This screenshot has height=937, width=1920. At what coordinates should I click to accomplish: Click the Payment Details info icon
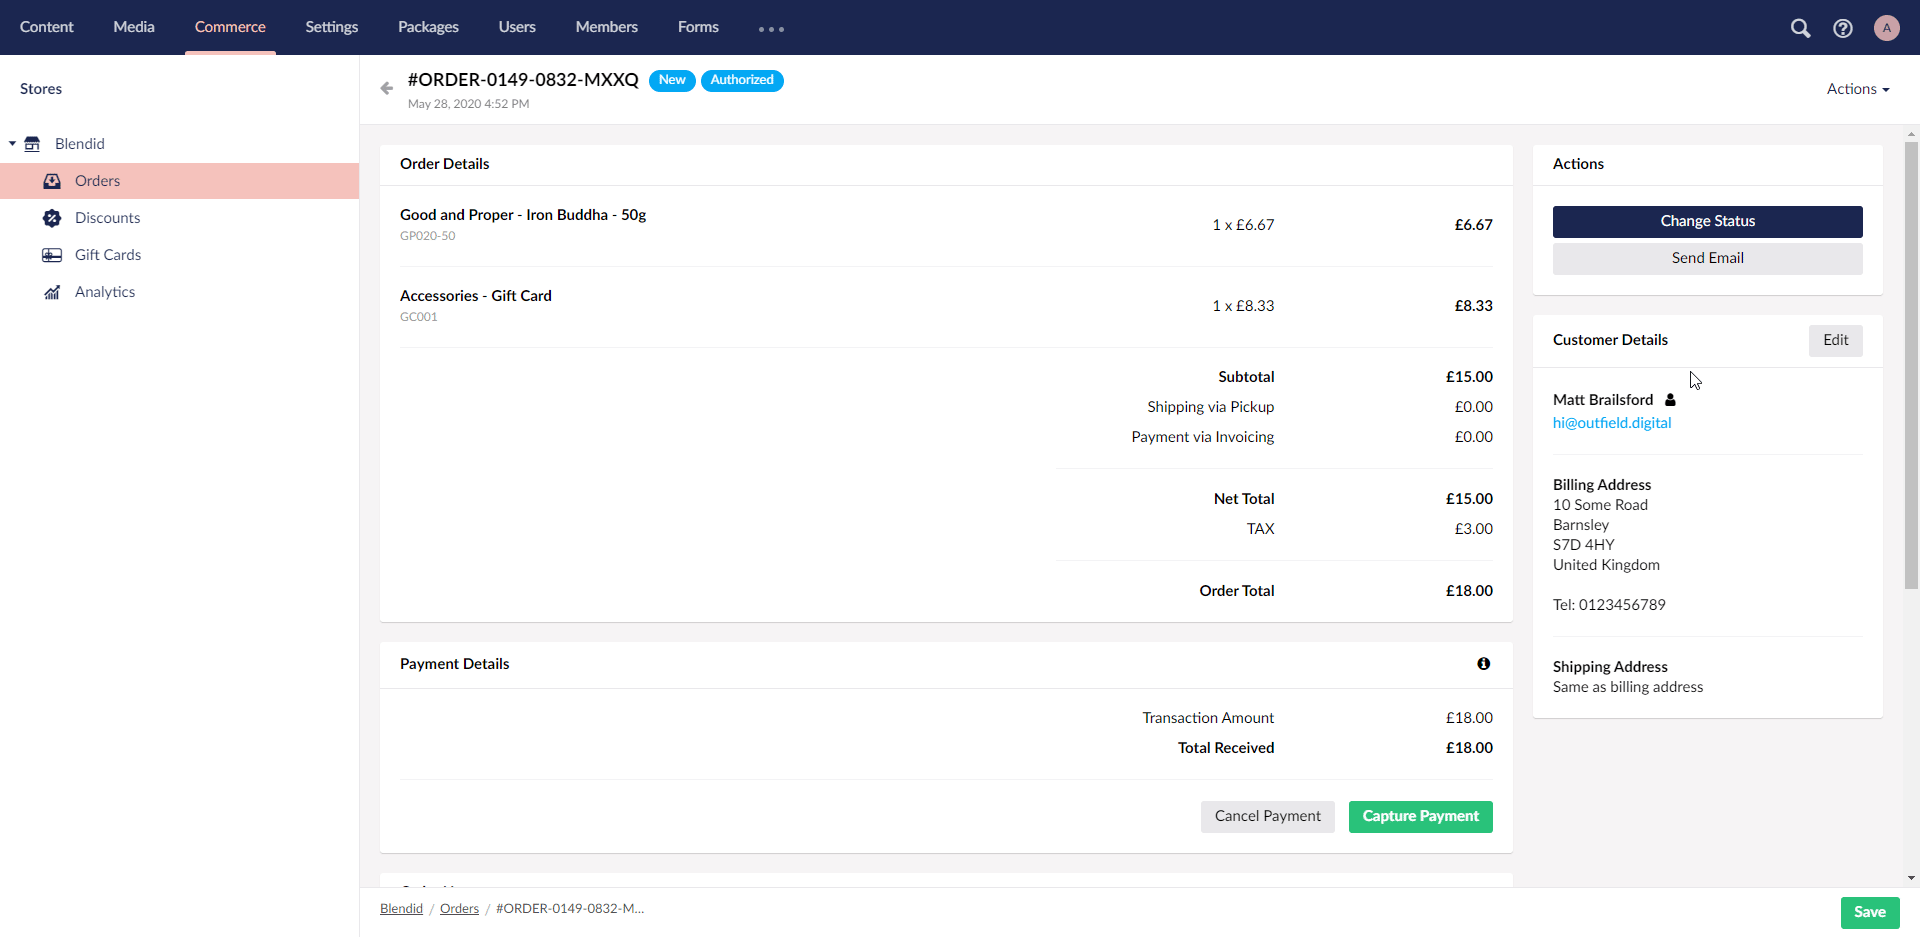(x=1483, y=663)
